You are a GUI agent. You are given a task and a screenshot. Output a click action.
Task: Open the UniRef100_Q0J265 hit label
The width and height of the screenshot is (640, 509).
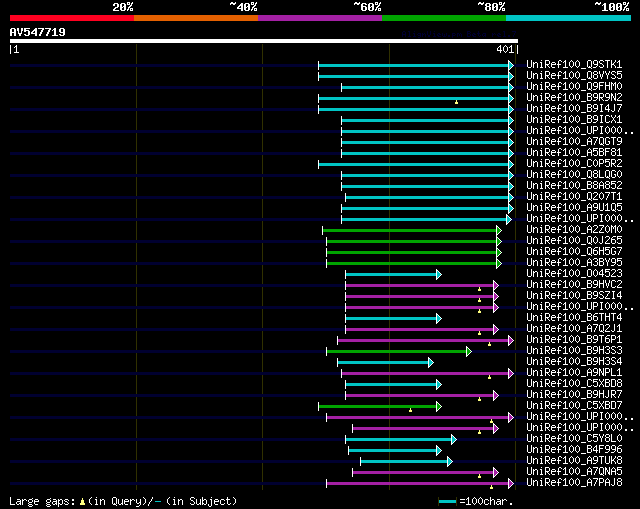click(574, 241)
